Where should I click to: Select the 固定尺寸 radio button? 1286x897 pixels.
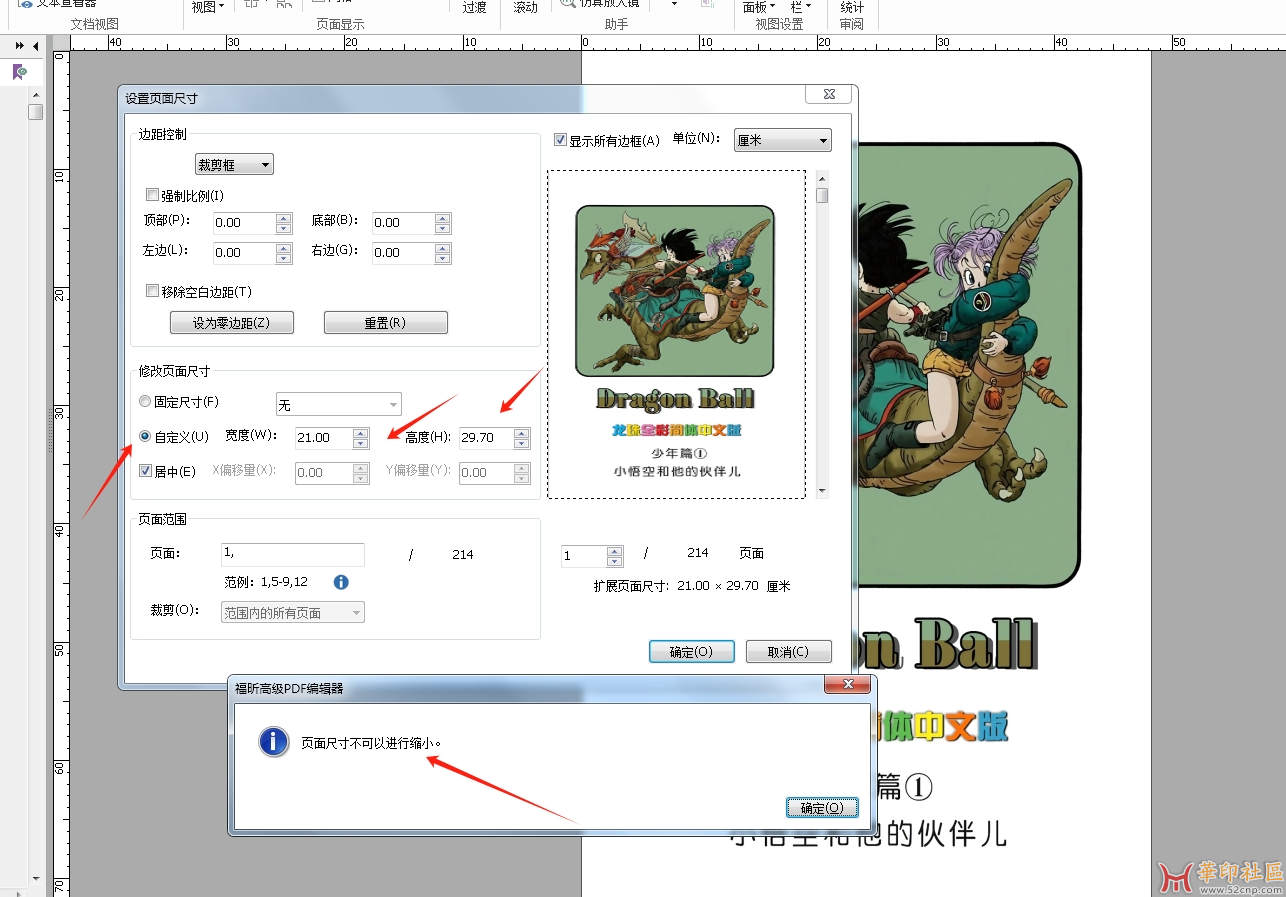click(x=145, y=402)
